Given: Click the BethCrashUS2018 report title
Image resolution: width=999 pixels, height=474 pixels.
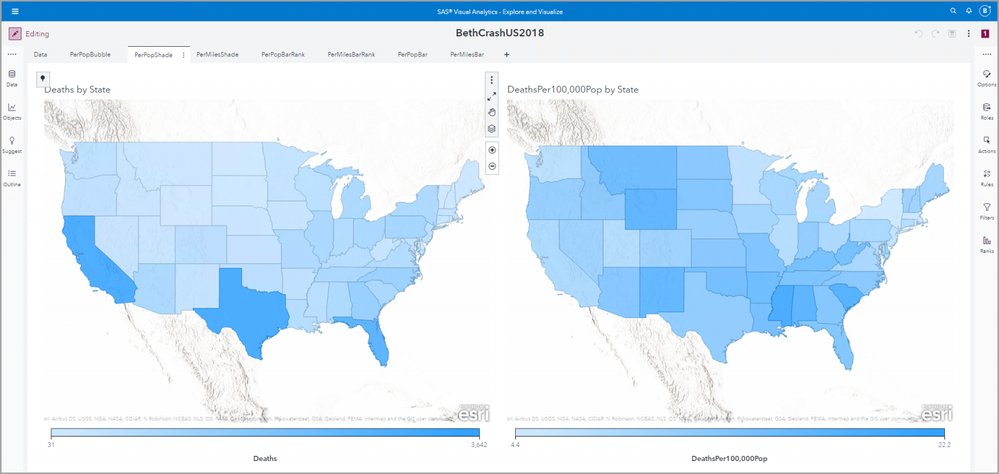Looking at the screenshot, I should (500, 33).
